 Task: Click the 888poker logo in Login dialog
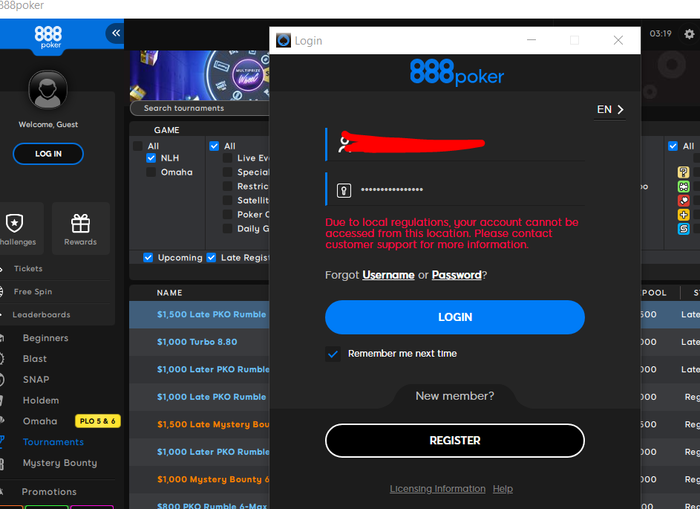click(x=457, y=73)
